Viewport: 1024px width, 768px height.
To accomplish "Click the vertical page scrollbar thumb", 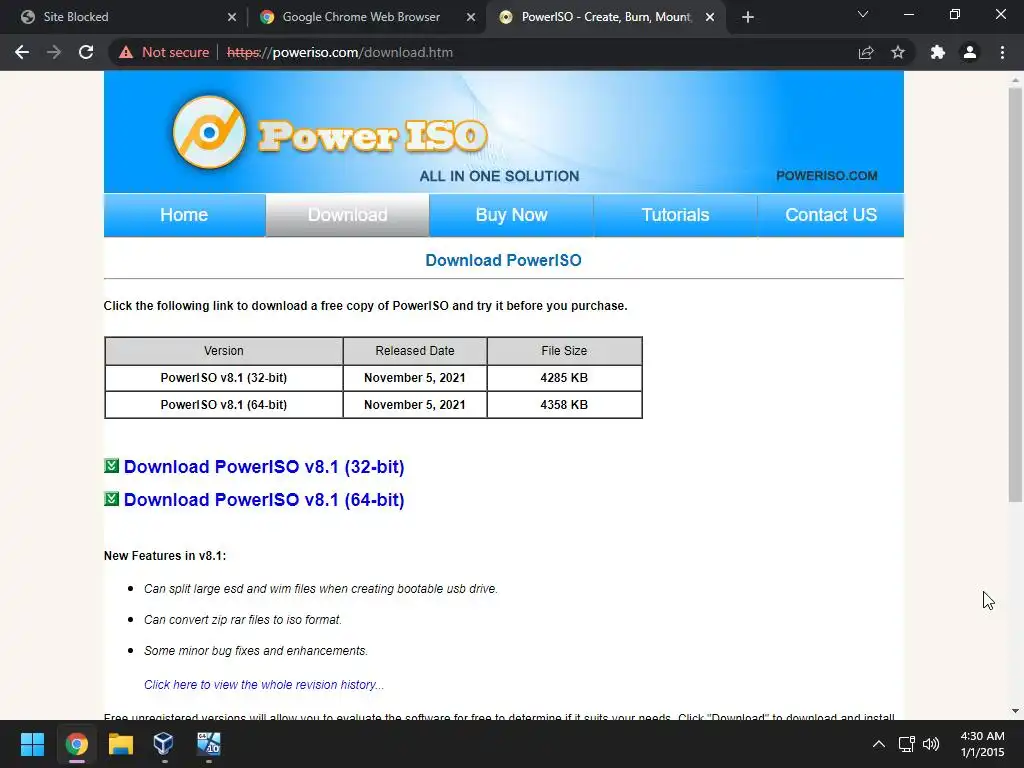I will click(x=1015, y=294).
